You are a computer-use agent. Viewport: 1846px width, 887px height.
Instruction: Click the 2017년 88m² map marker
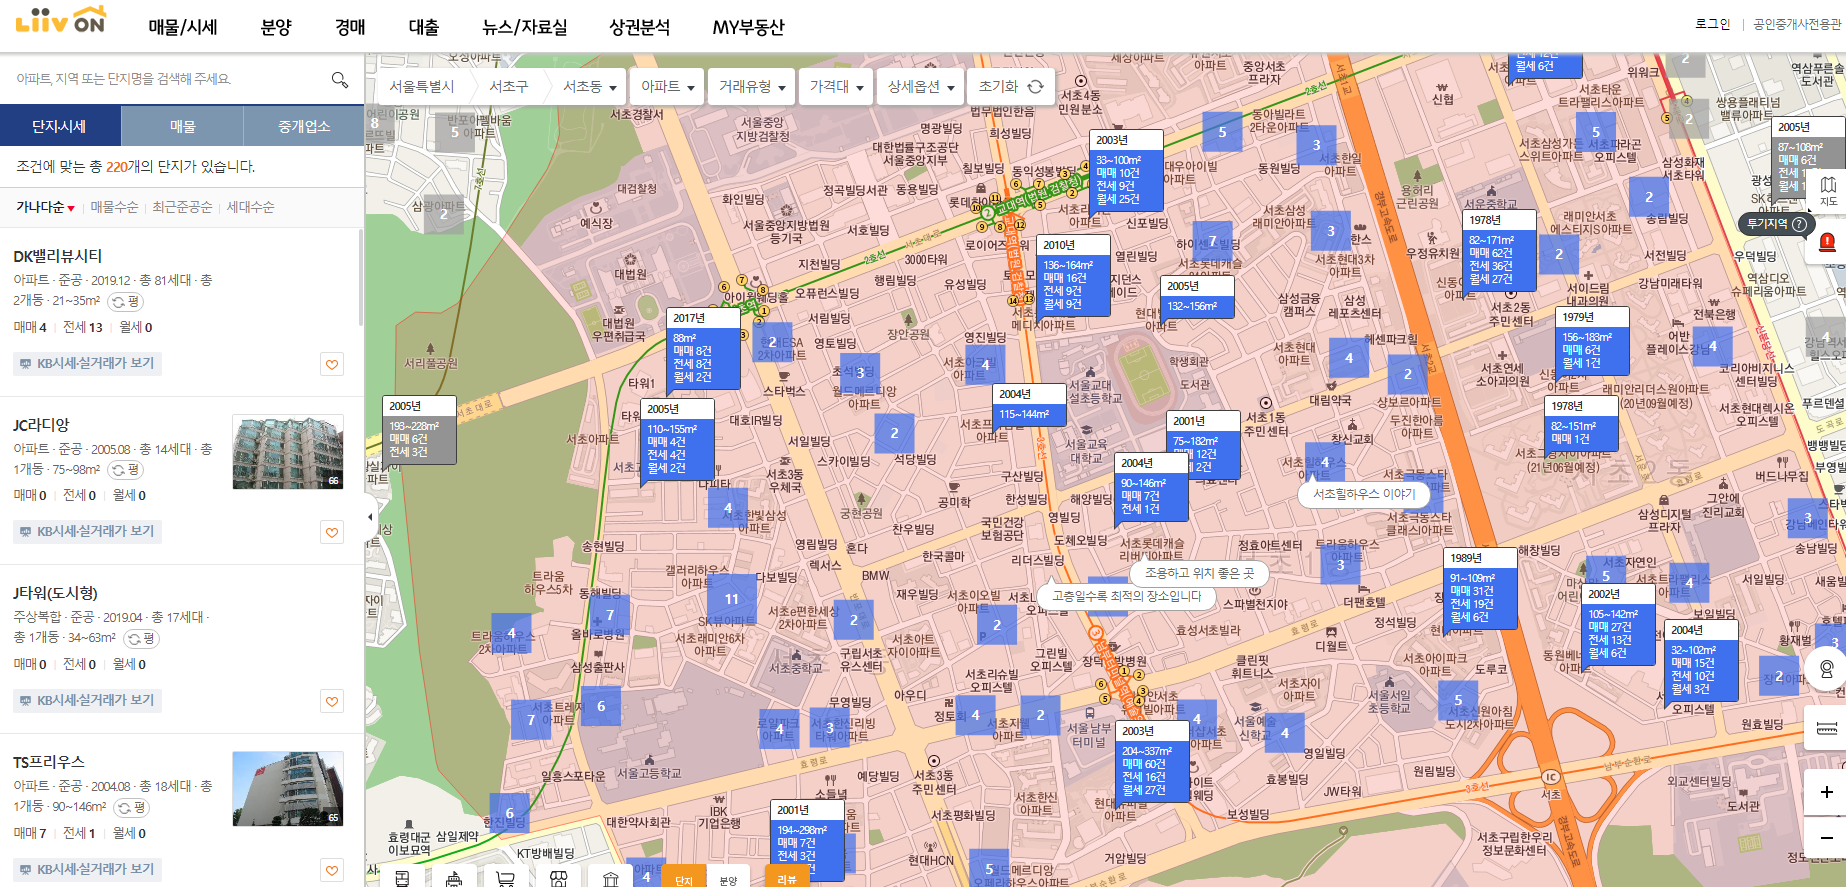[703, 348]
